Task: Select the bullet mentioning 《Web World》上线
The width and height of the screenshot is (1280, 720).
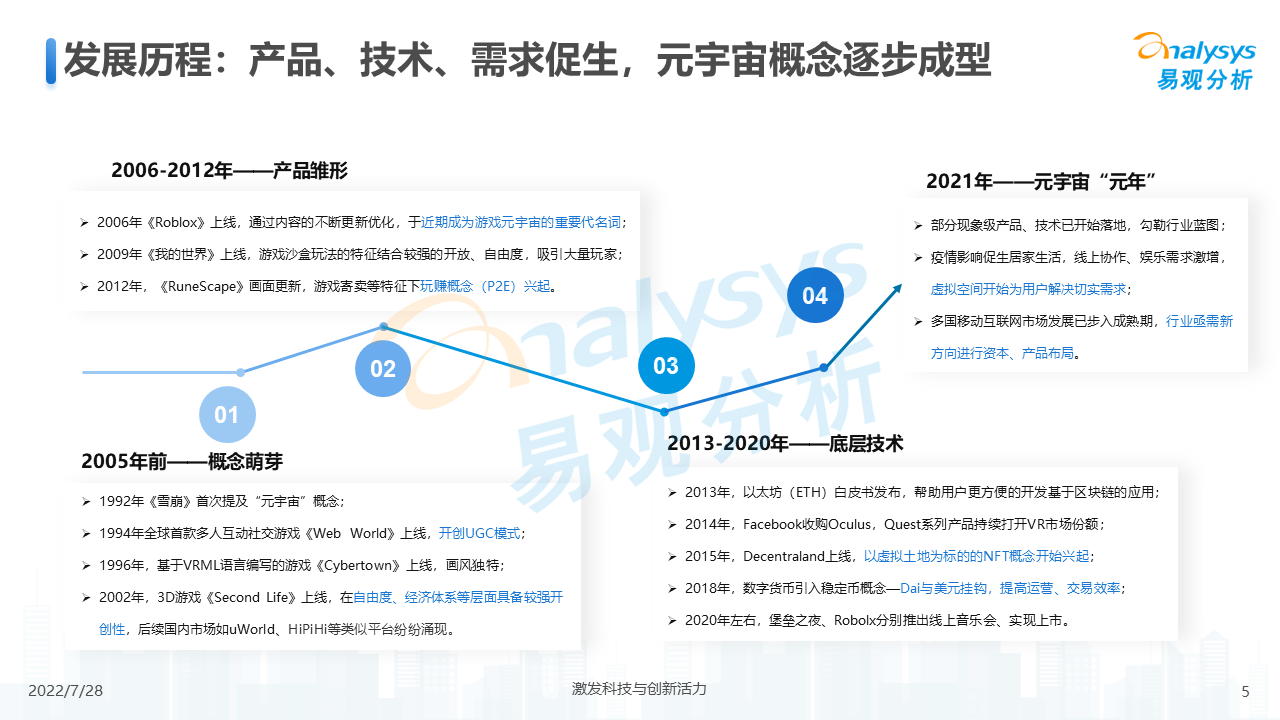Action: tap(303, 533)
